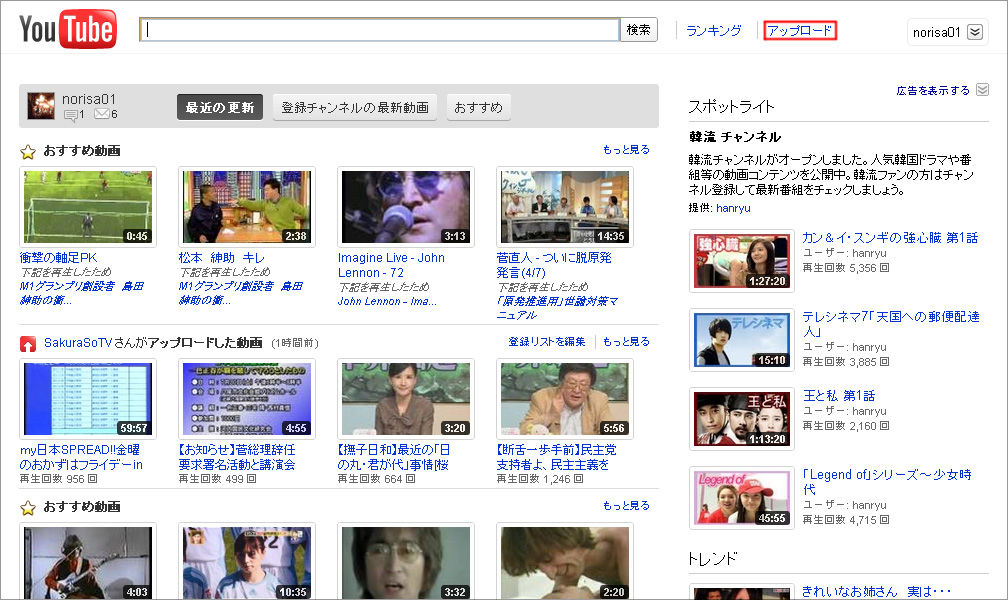This screenshot has width=1008, height=600.
Task: Click the 検索 search button
Action: [638, 30]
